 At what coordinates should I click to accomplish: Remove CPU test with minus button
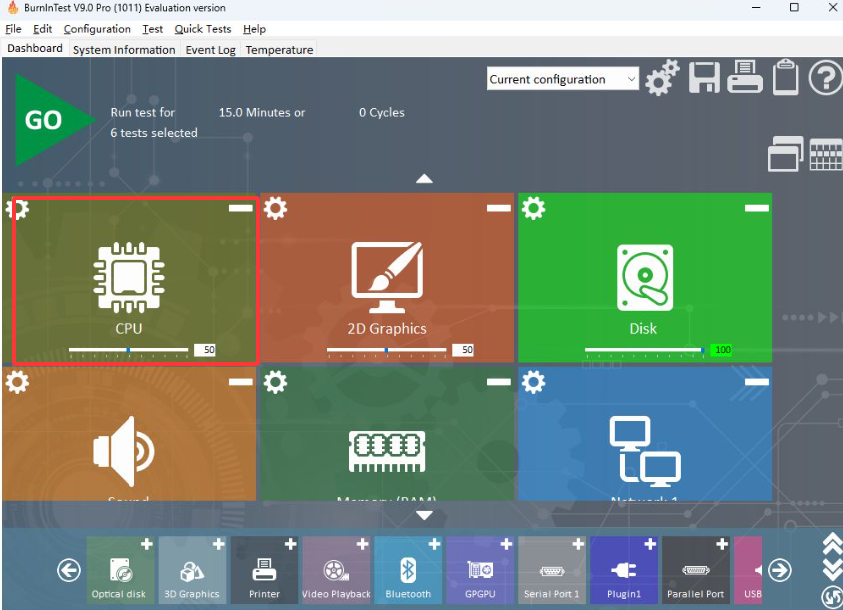coord(241,208)
